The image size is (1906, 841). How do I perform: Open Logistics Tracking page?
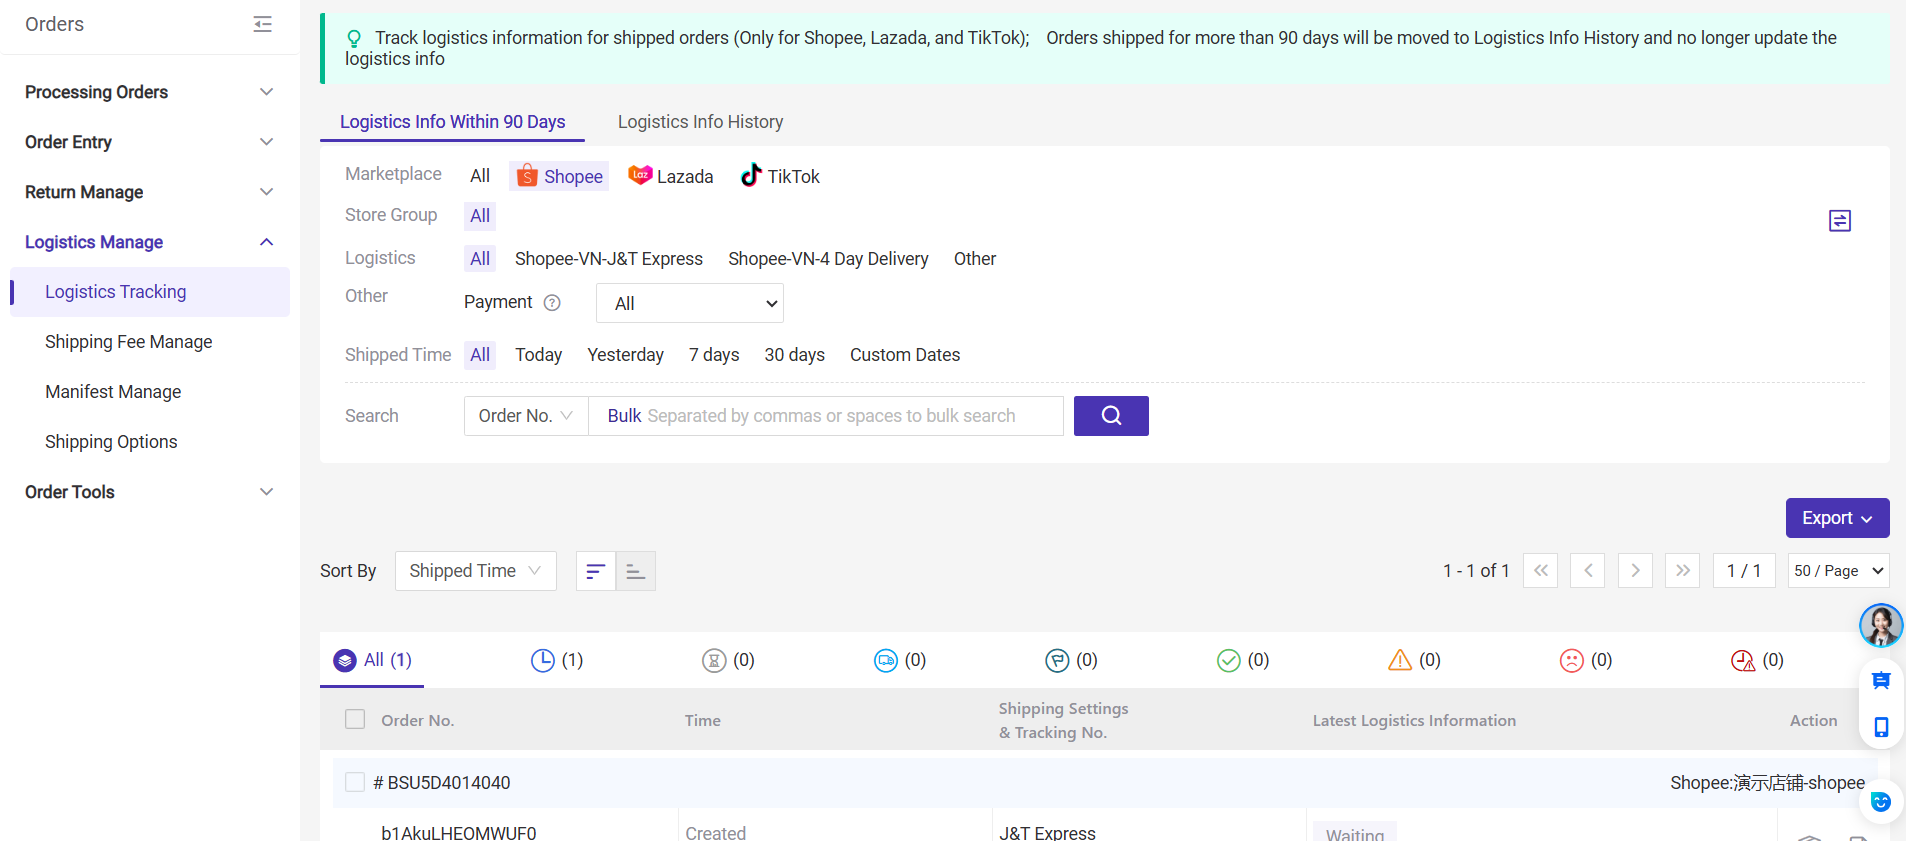[x=150, y=292]
